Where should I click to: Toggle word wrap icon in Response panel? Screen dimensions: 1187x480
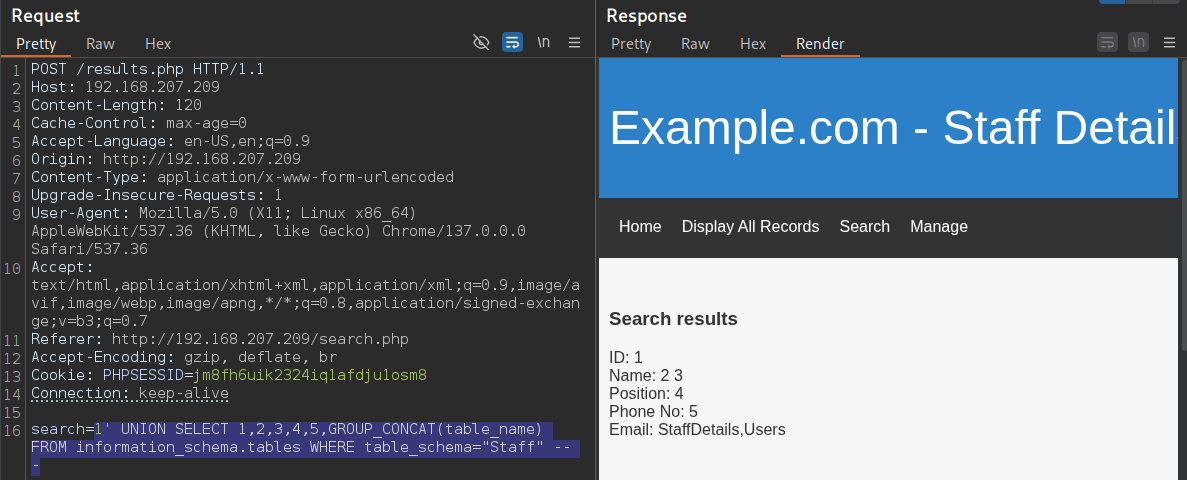[1108, 42]
